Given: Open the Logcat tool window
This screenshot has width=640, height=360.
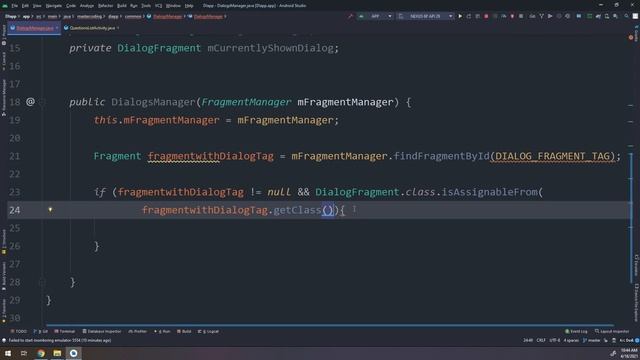Looking at the screenshot, I should tap(209, 331).
